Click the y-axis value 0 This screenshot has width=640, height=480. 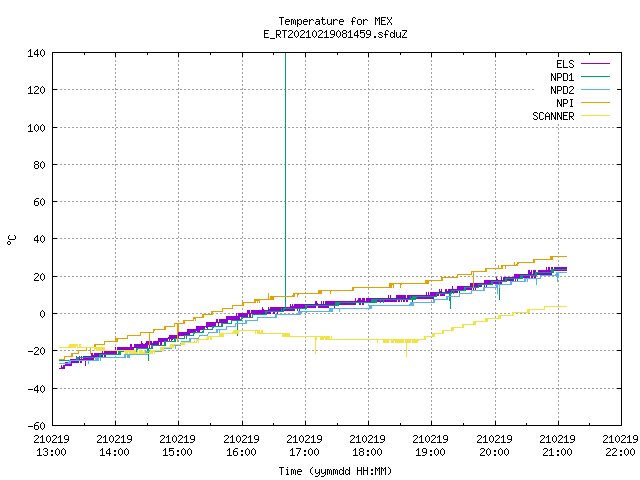42,314
